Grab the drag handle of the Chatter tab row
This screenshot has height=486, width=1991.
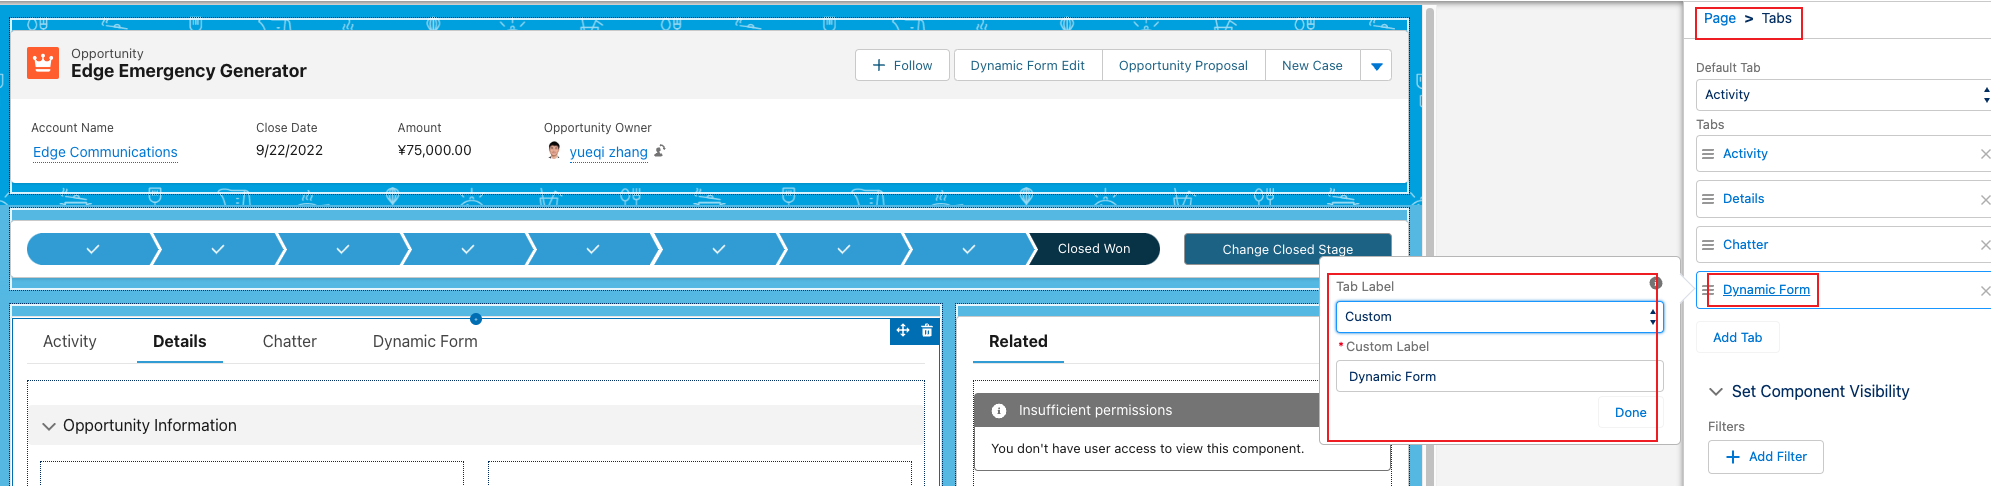[x=1708, y=245]
